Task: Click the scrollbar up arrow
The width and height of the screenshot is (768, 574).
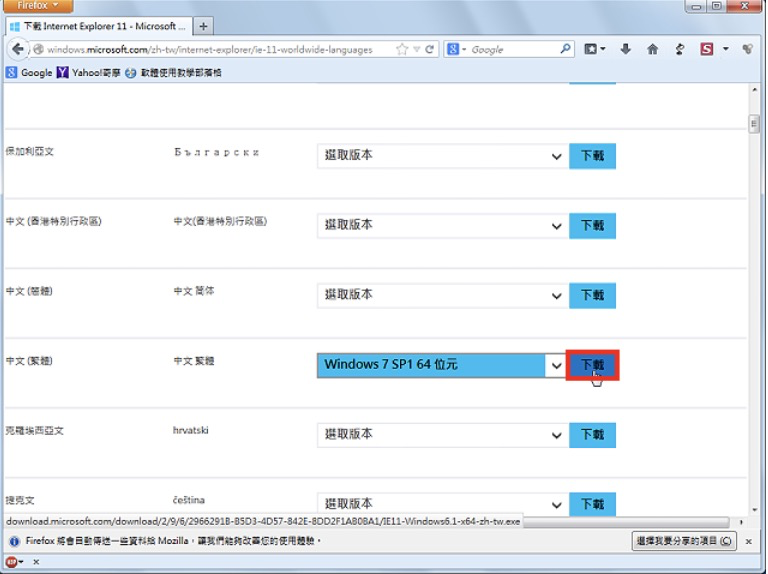Action: tap(754, 90)
